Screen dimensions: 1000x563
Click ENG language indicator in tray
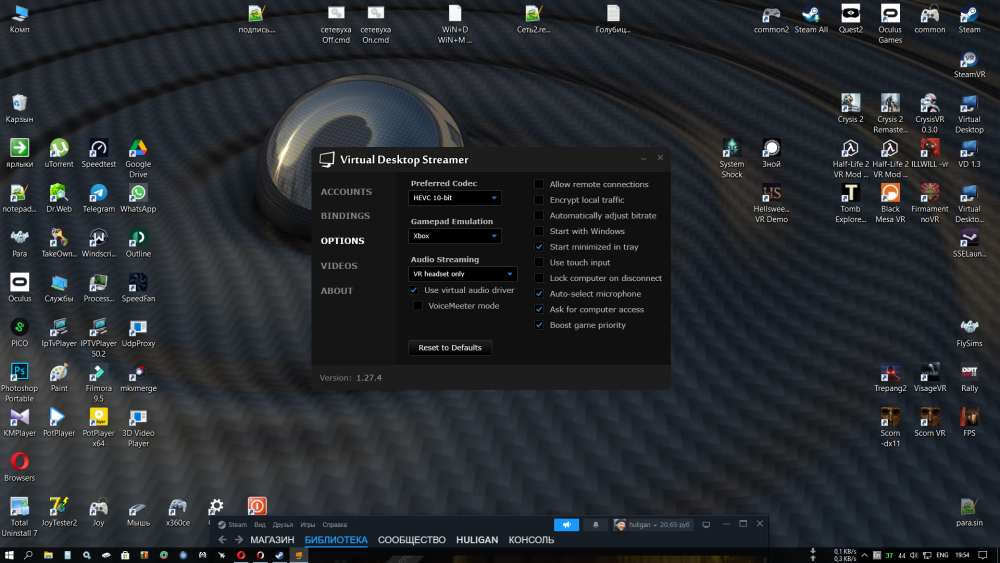942,555
